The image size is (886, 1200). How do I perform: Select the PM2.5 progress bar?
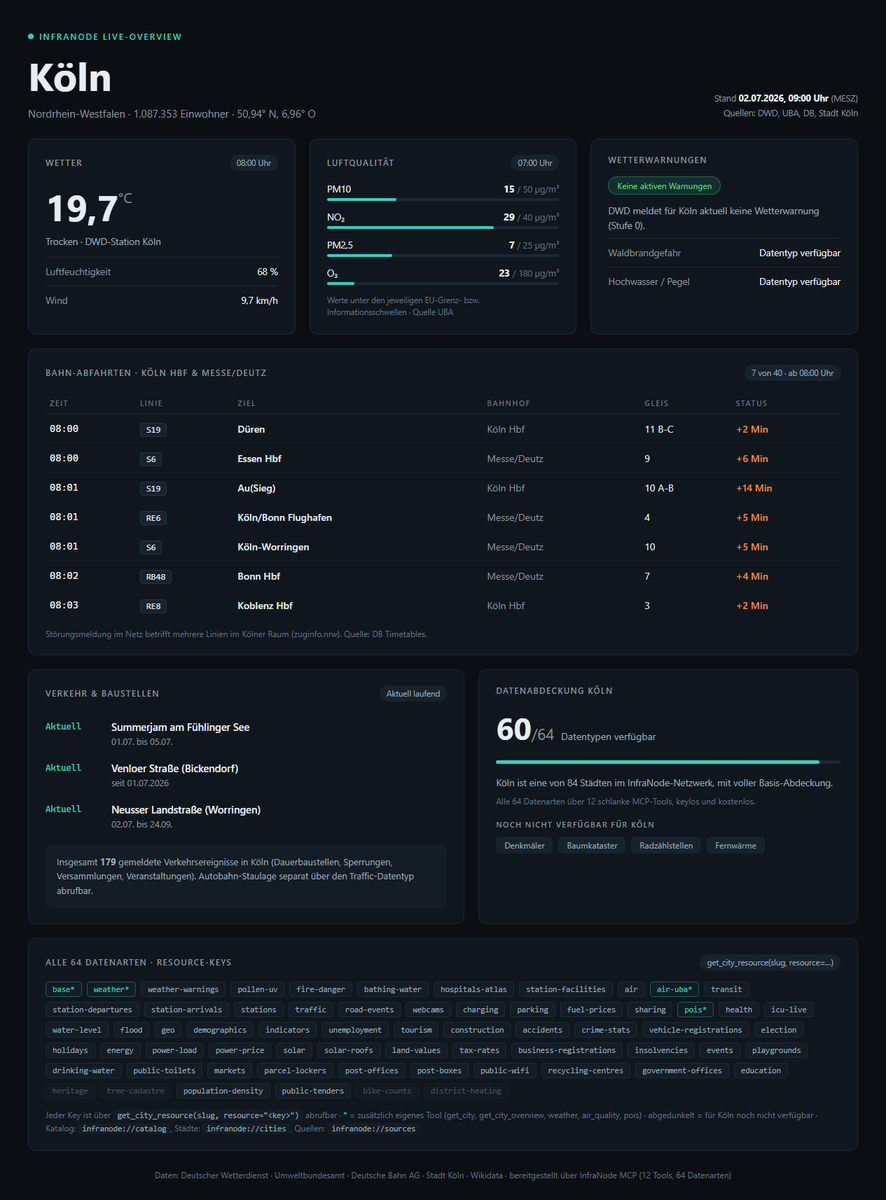point(443,255)
